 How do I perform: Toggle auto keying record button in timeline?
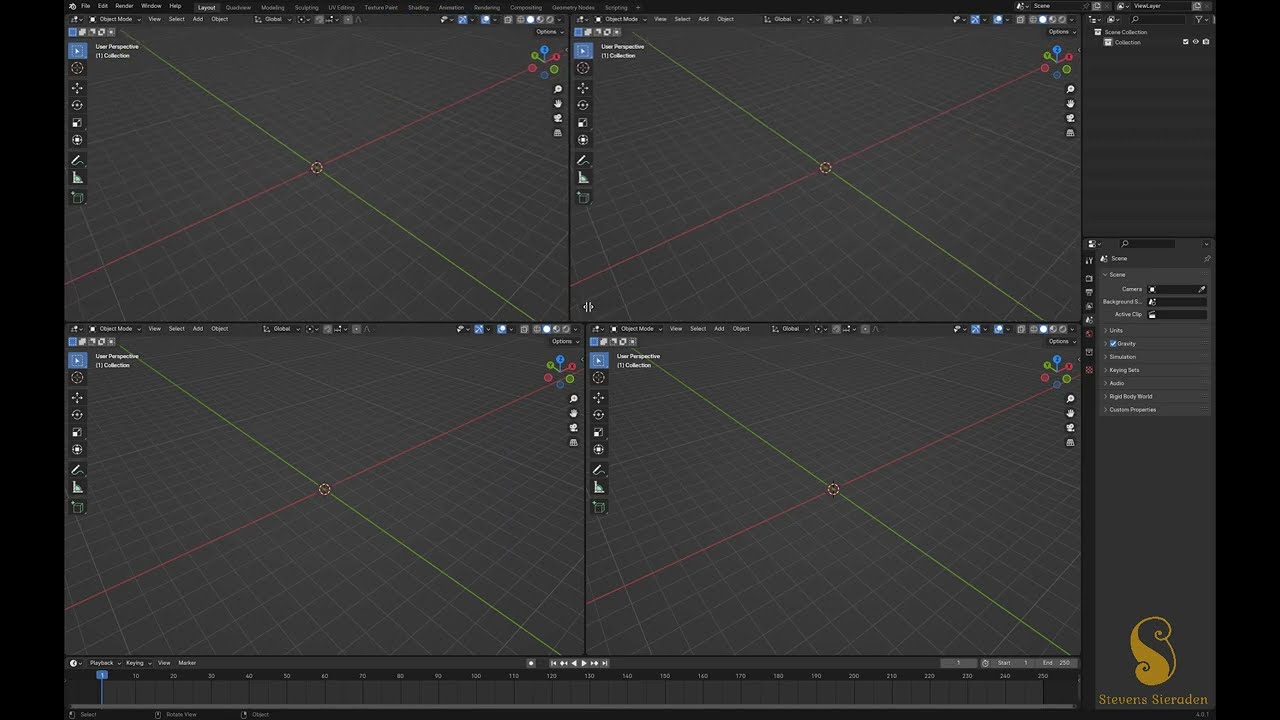pyautogui.click(x=531, y=663)
